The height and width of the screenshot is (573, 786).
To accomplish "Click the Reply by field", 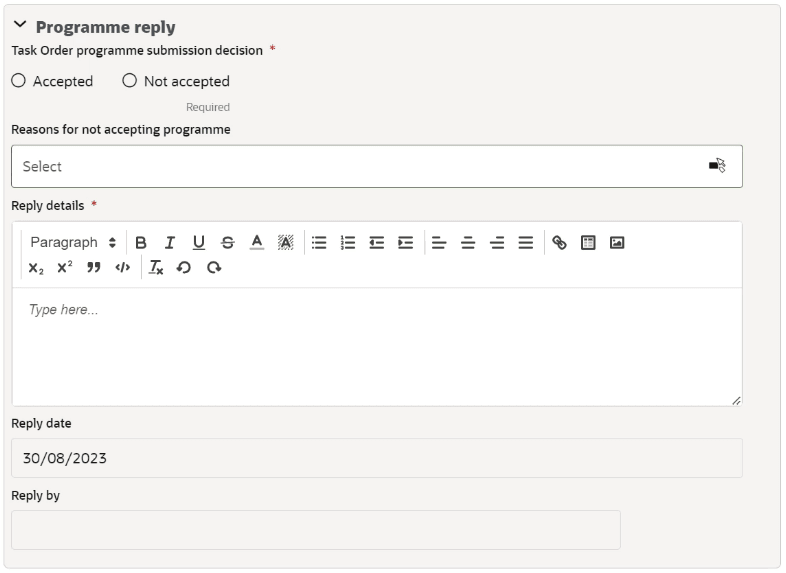I will tap(316, 530).
